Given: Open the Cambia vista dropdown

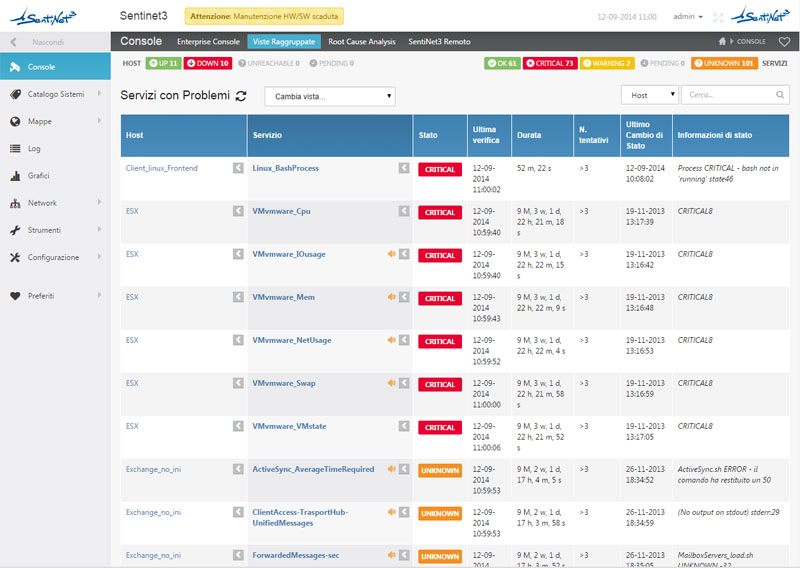Looking at the screenshot, I should pyautogui.click(x=330, y=96).
